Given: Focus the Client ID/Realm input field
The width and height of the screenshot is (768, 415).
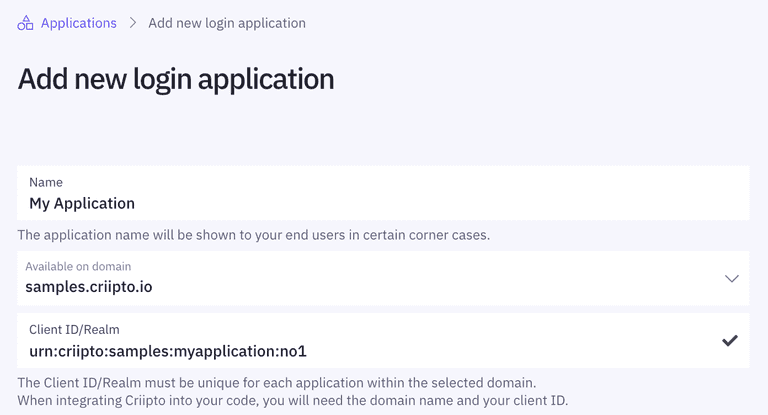Looking at the screenshot, I should point(383,341).
